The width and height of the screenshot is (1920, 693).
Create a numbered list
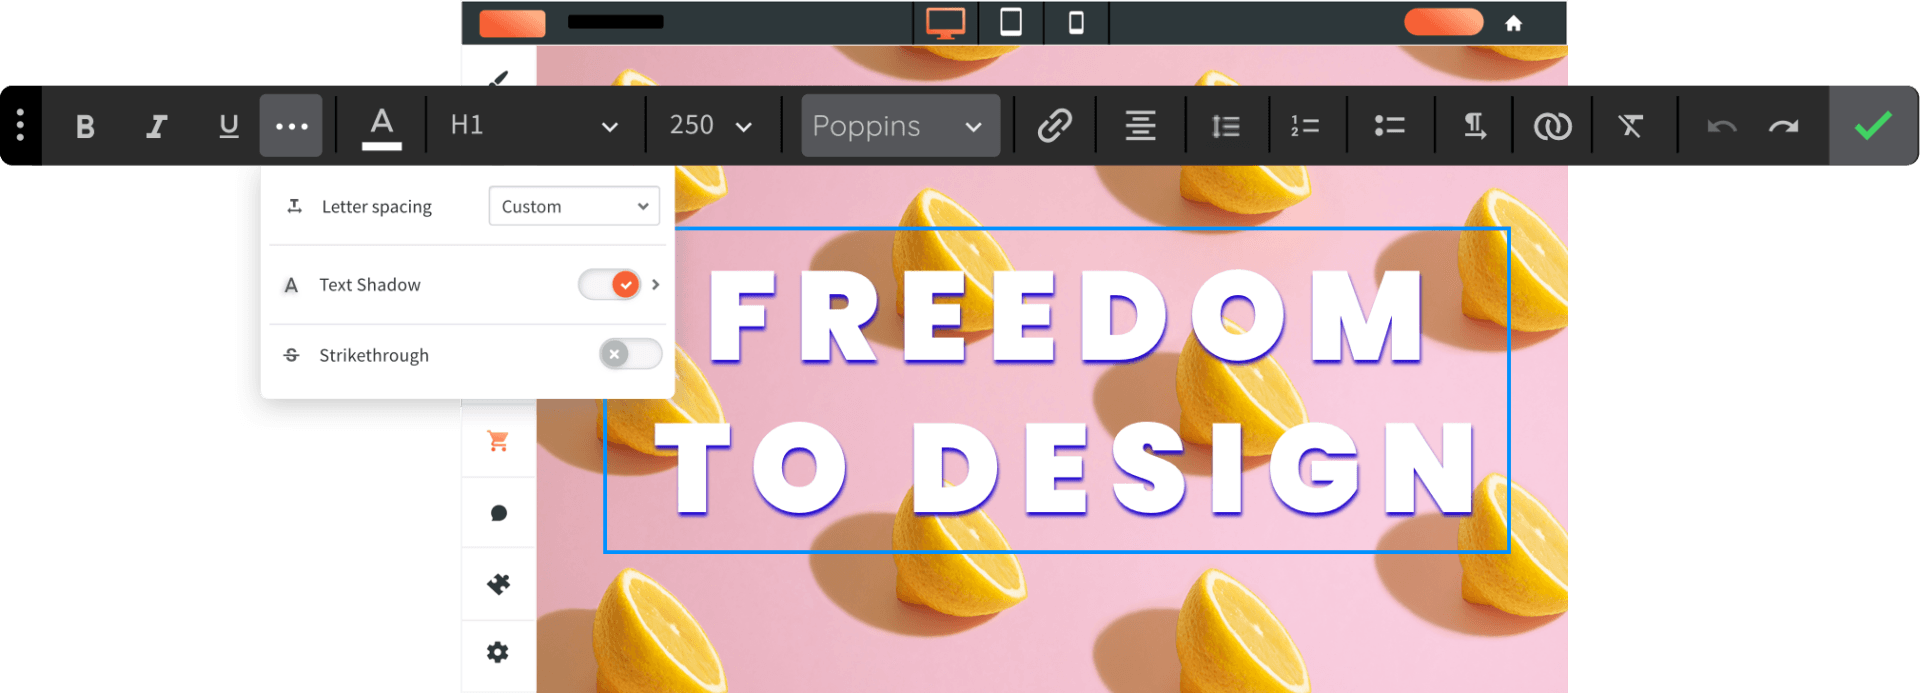(1305, 126)
